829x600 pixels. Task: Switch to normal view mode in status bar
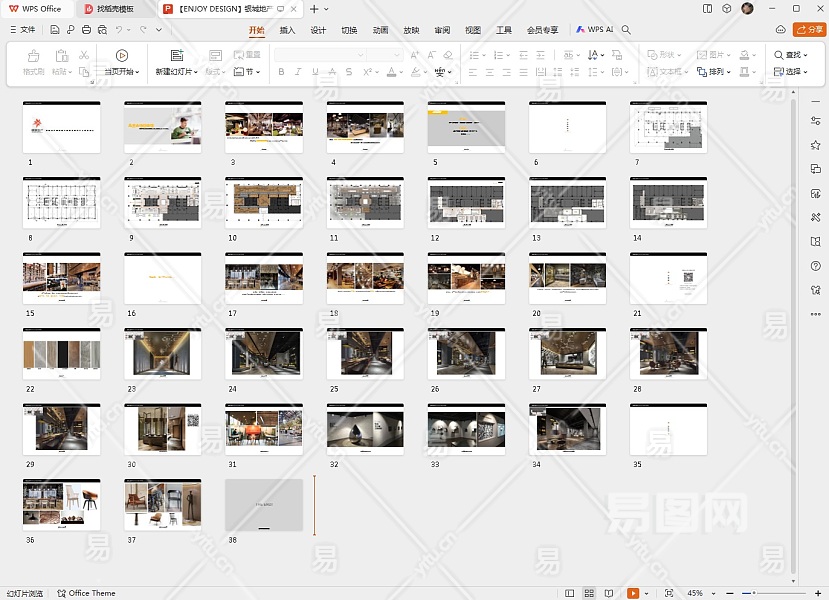(x=570, y=593)
